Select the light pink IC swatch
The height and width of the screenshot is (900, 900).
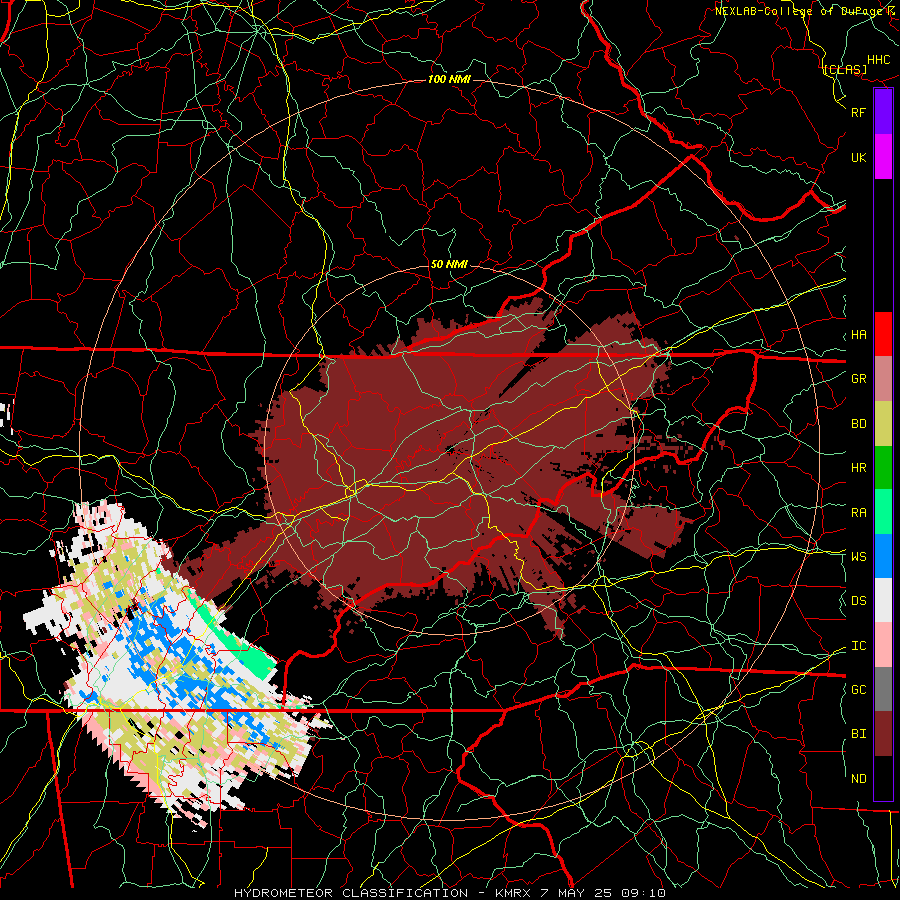pyautogui.click(x=883, y=645)
